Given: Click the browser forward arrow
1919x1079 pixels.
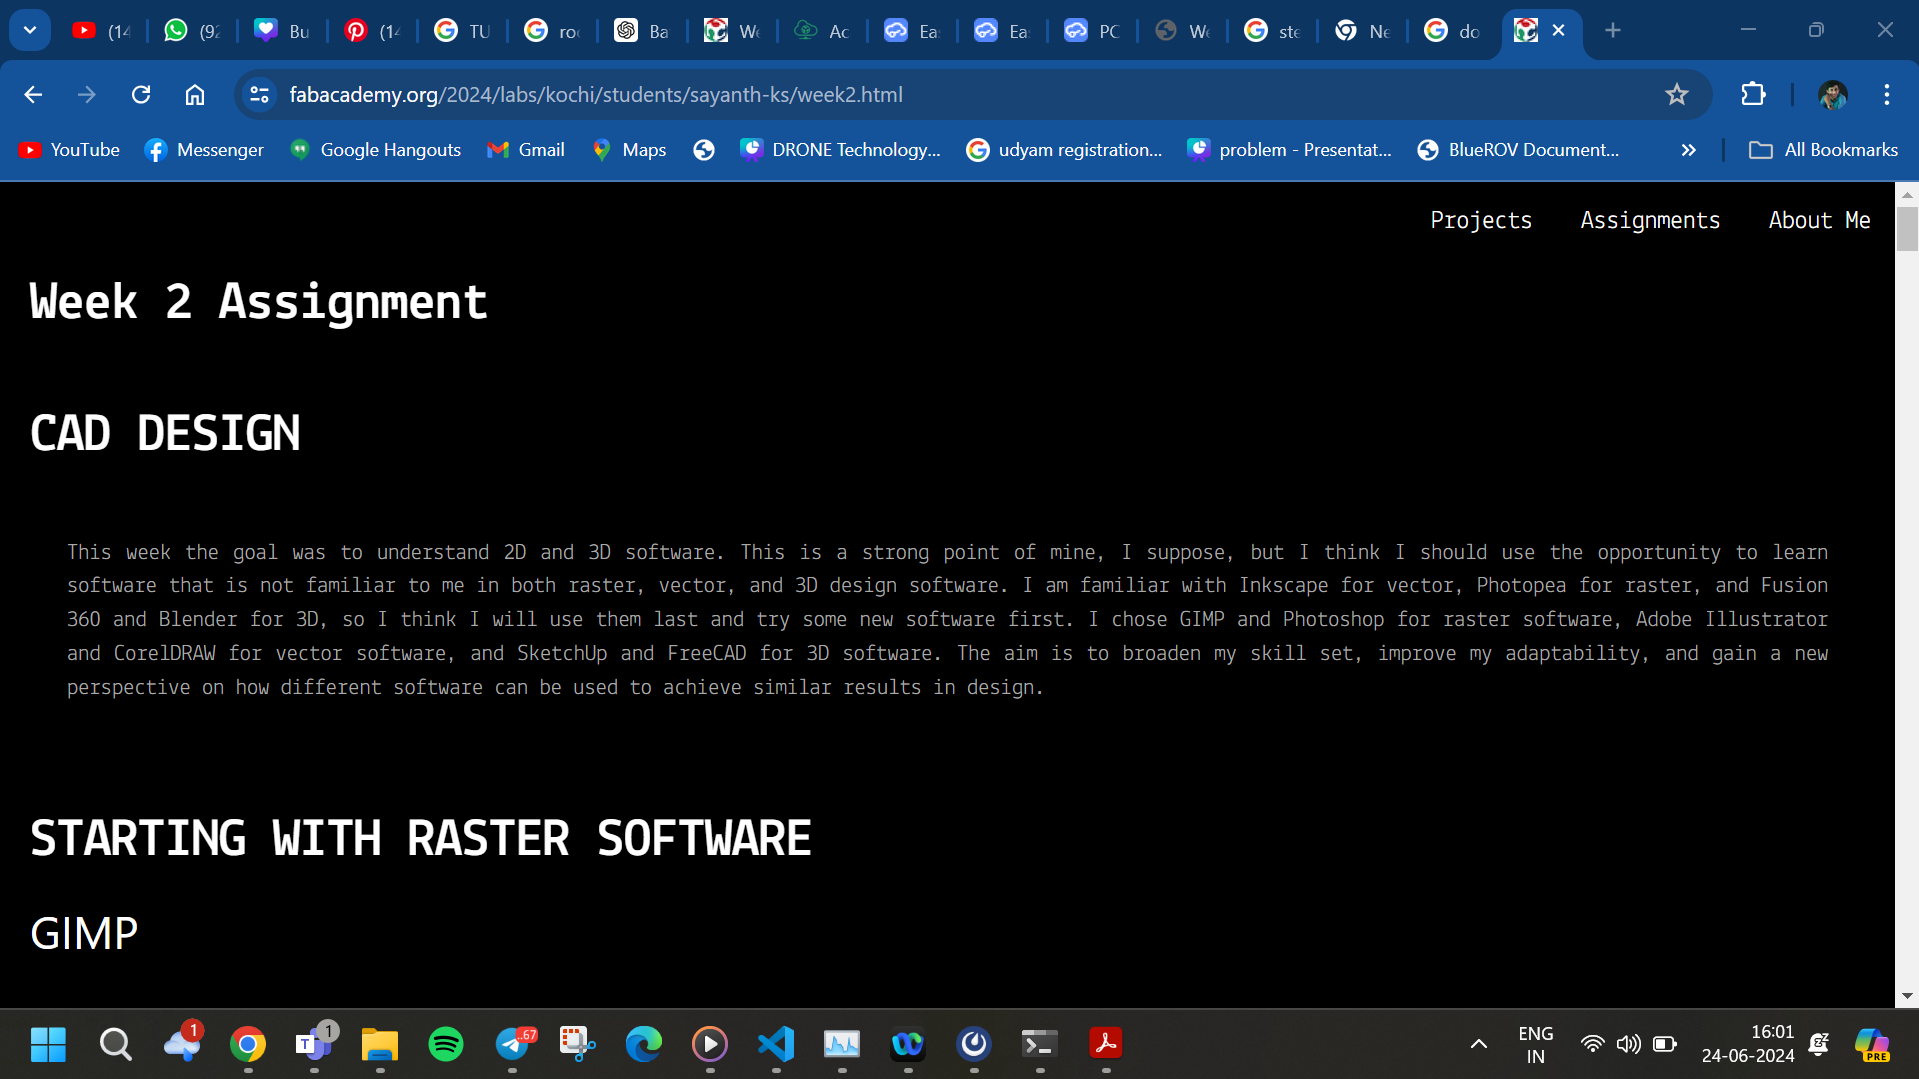Looking at the screenshot, I should (x=87, y=94).
